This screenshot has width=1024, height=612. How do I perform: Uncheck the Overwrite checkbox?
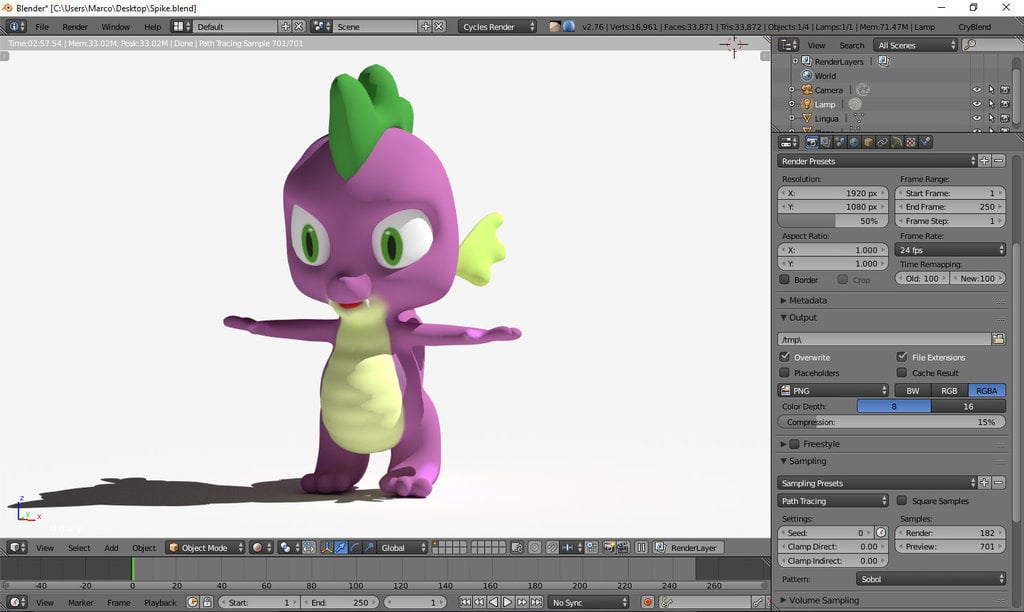click(785, 357)
